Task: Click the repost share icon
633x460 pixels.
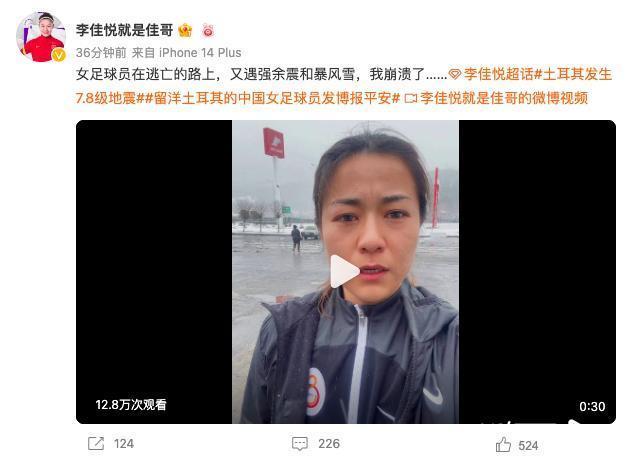Action: pos(96,443)
